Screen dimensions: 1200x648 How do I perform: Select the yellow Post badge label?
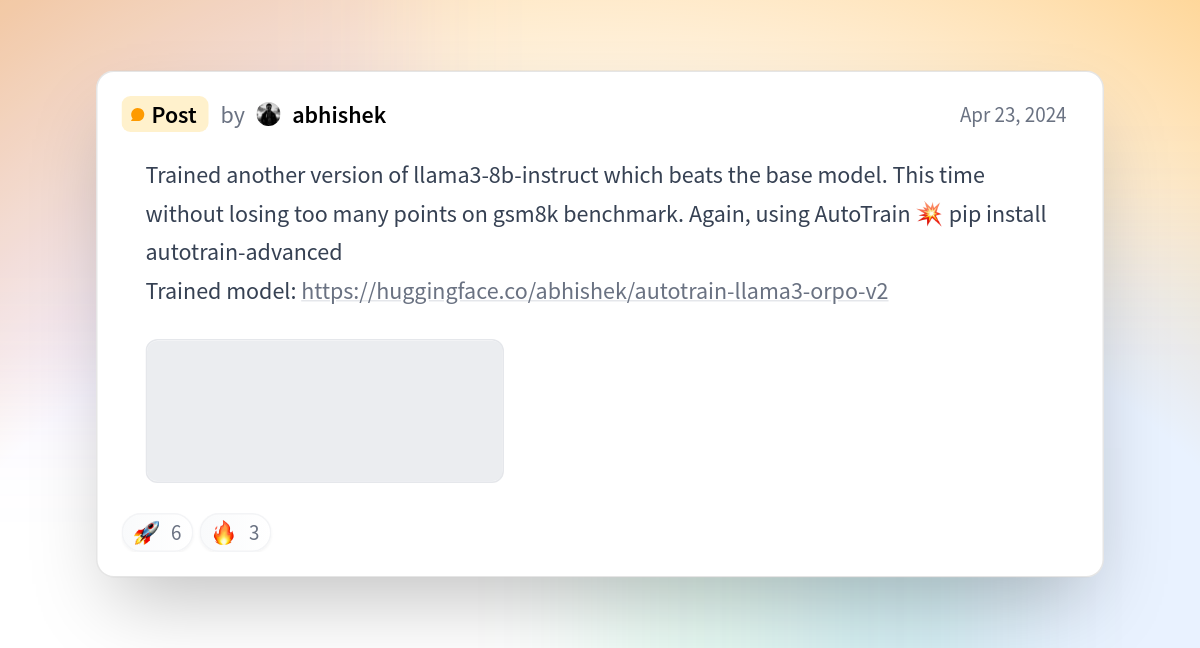tap(165, 114)
